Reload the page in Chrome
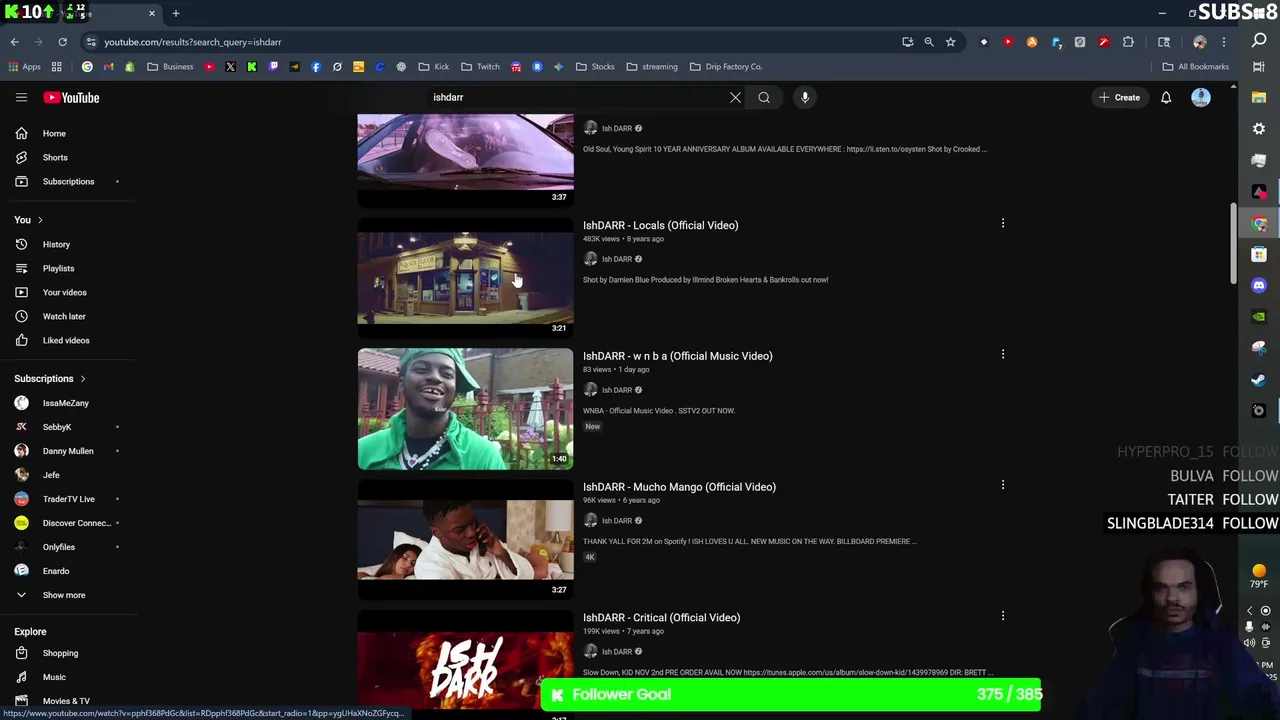 click(x=62, y=42)
